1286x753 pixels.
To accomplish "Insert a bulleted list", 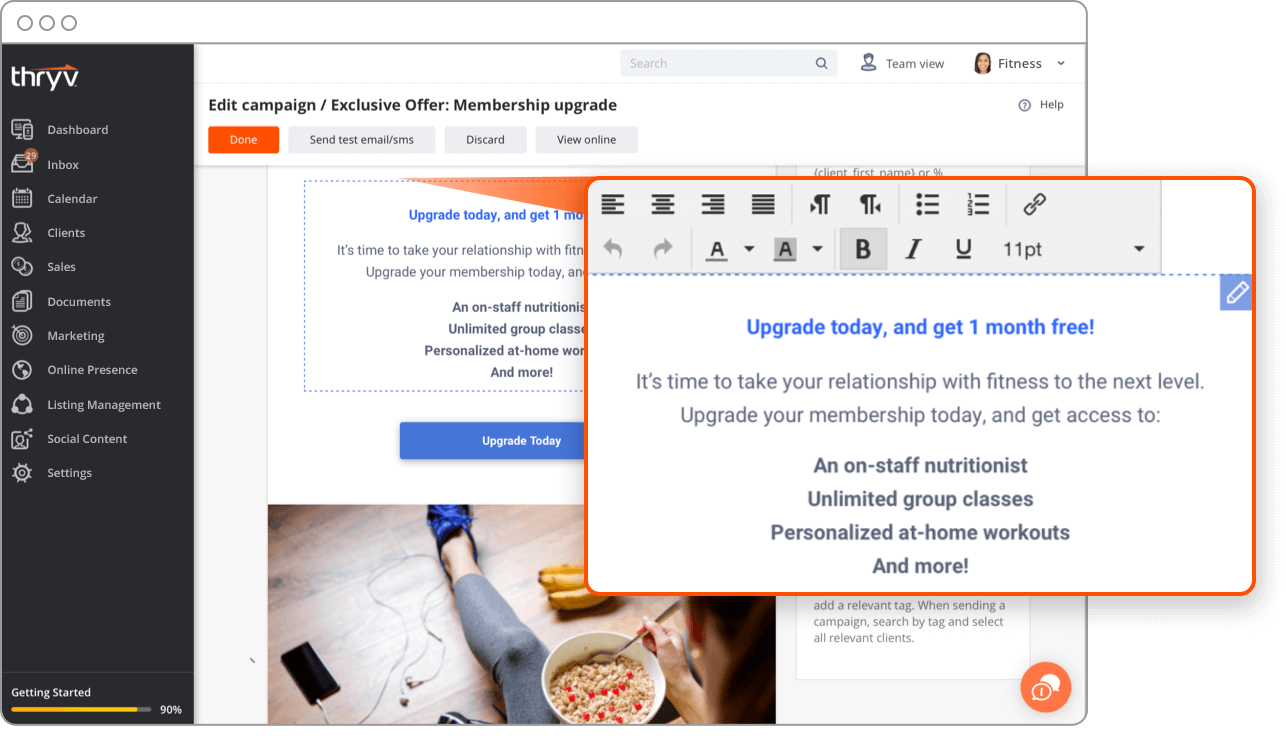I will tap(927, 205).
